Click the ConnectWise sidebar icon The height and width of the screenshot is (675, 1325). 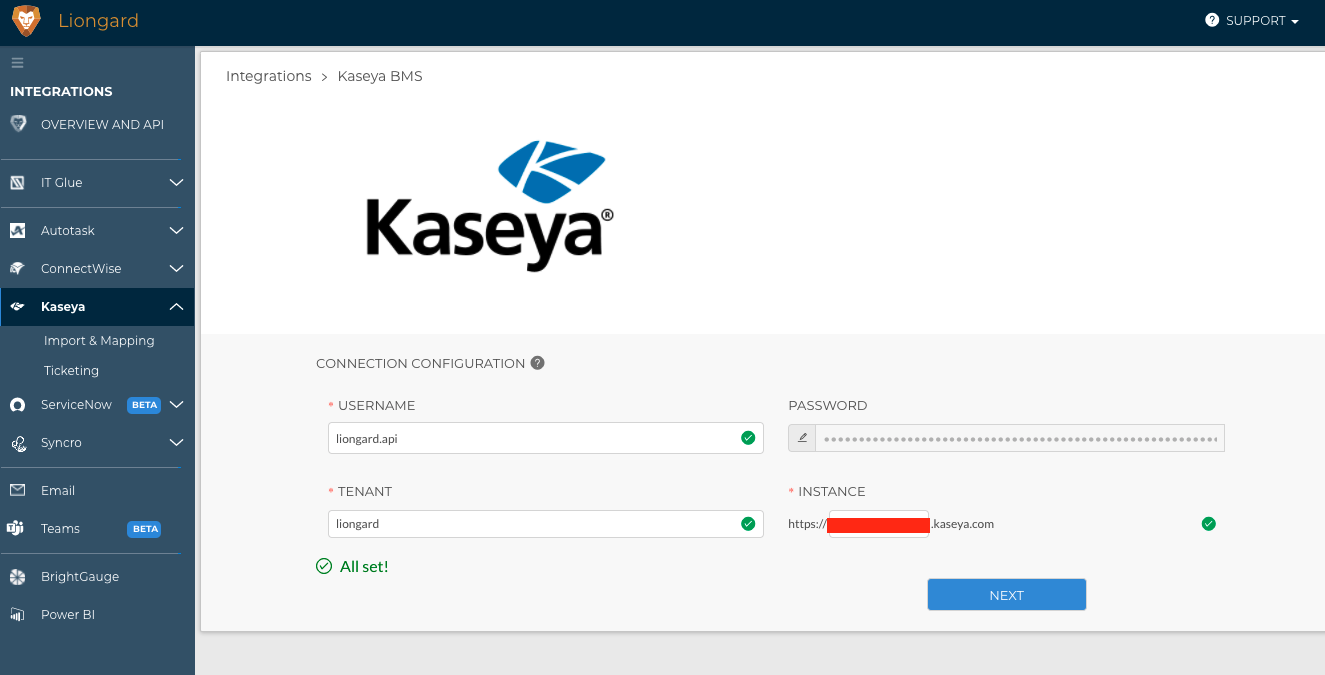17,269
